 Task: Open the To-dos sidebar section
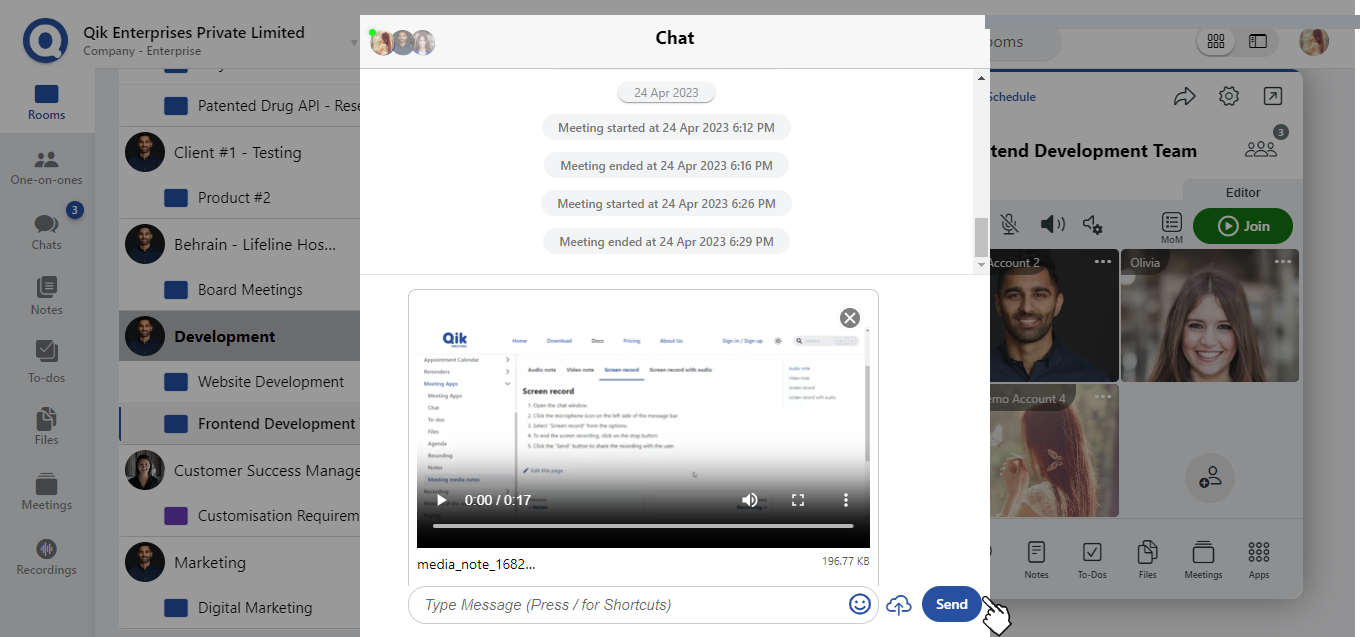click(46, 361)
